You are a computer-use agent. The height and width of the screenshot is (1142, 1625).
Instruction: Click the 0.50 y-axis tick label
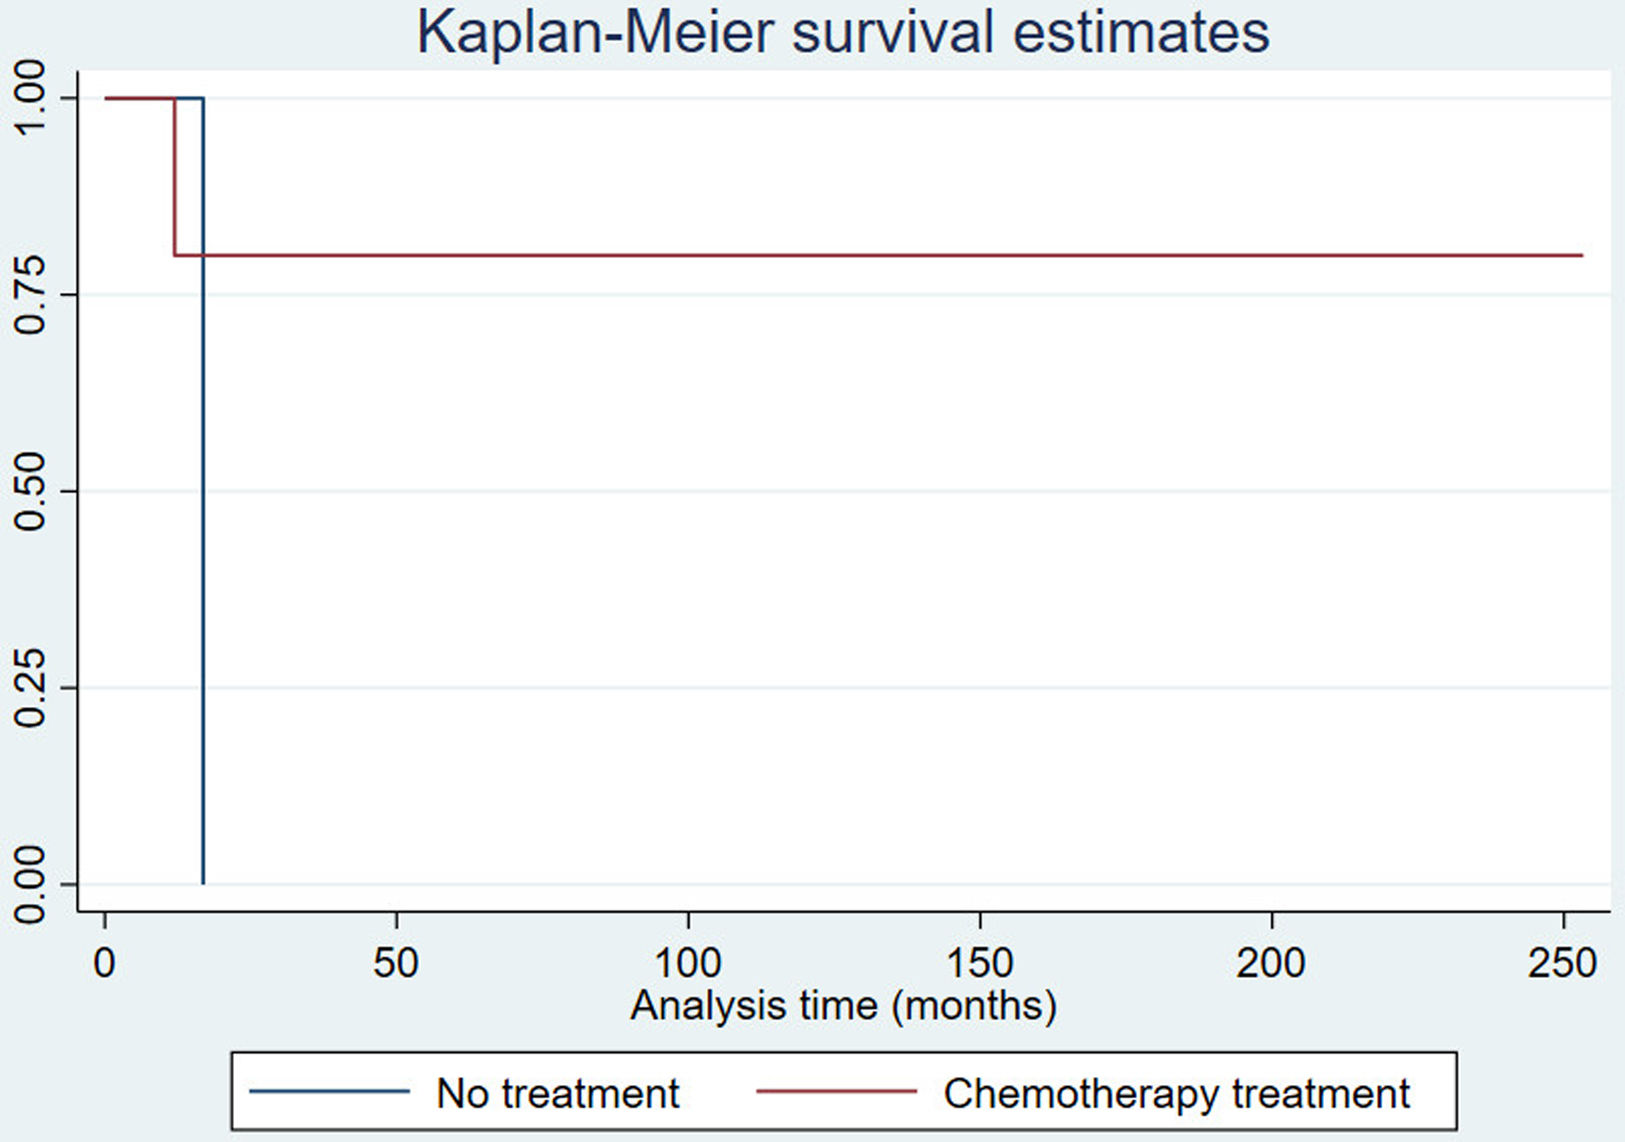point(31,491)
